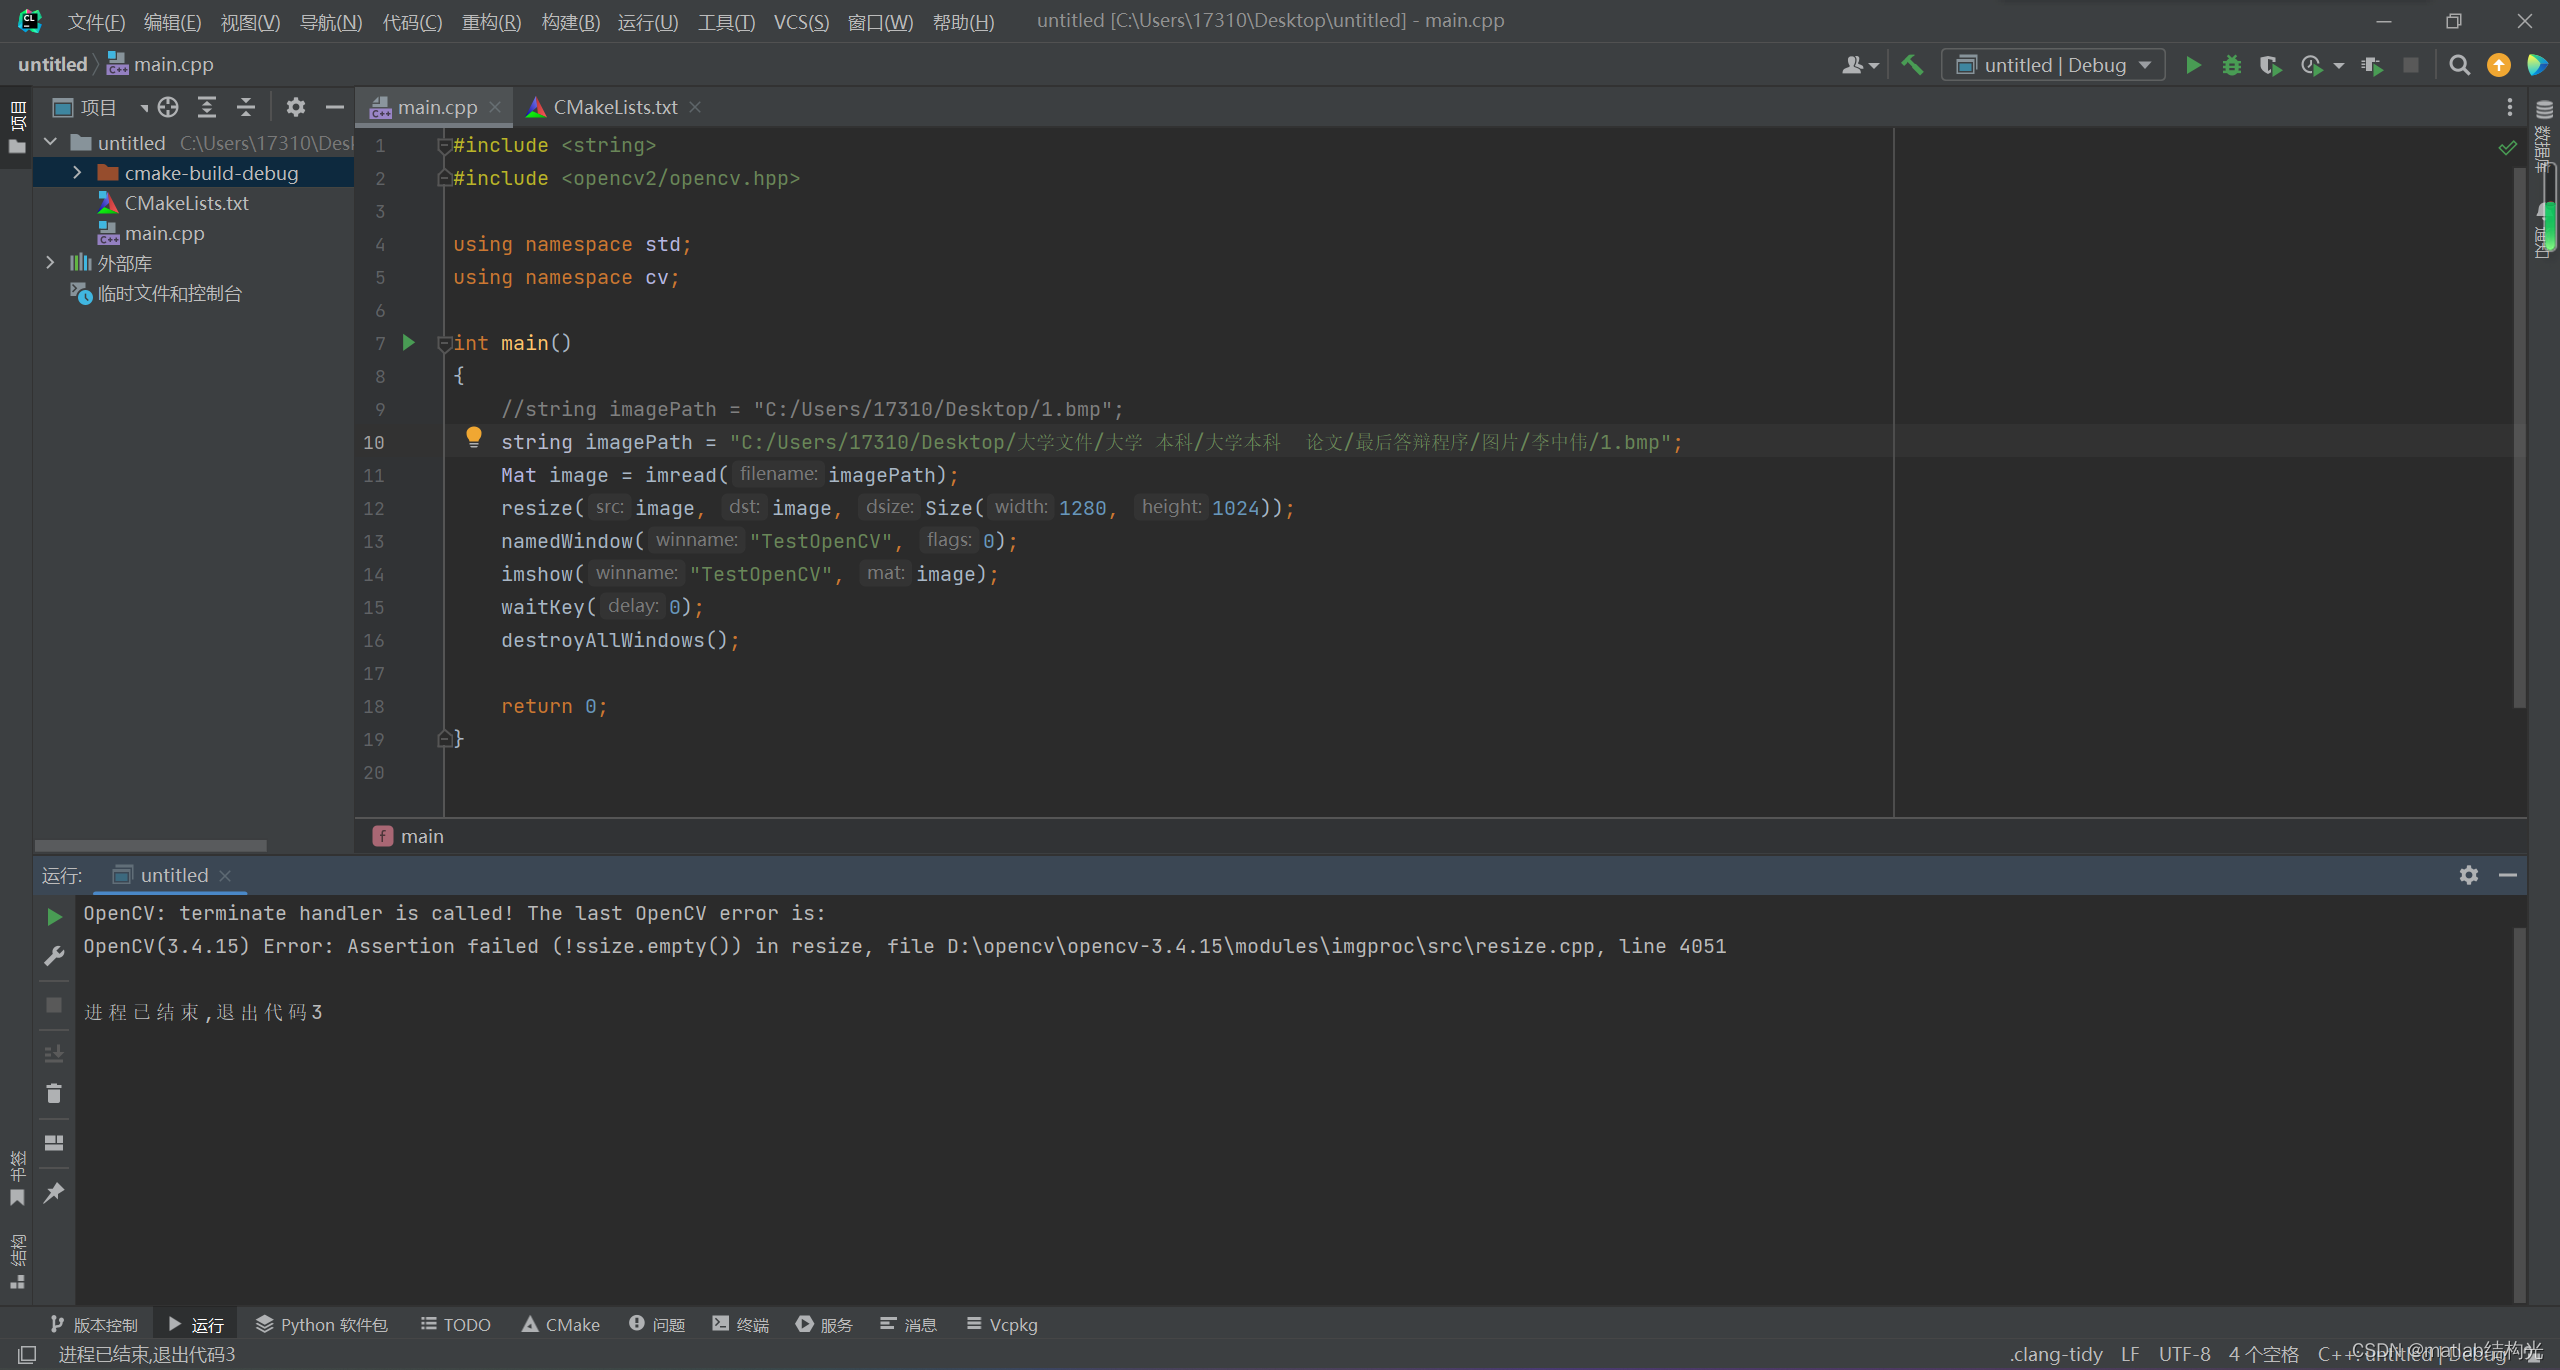The width and height of the screenshot is (2560, 1370).
Task: Click the locate file target icon
Action: [168, 107]
